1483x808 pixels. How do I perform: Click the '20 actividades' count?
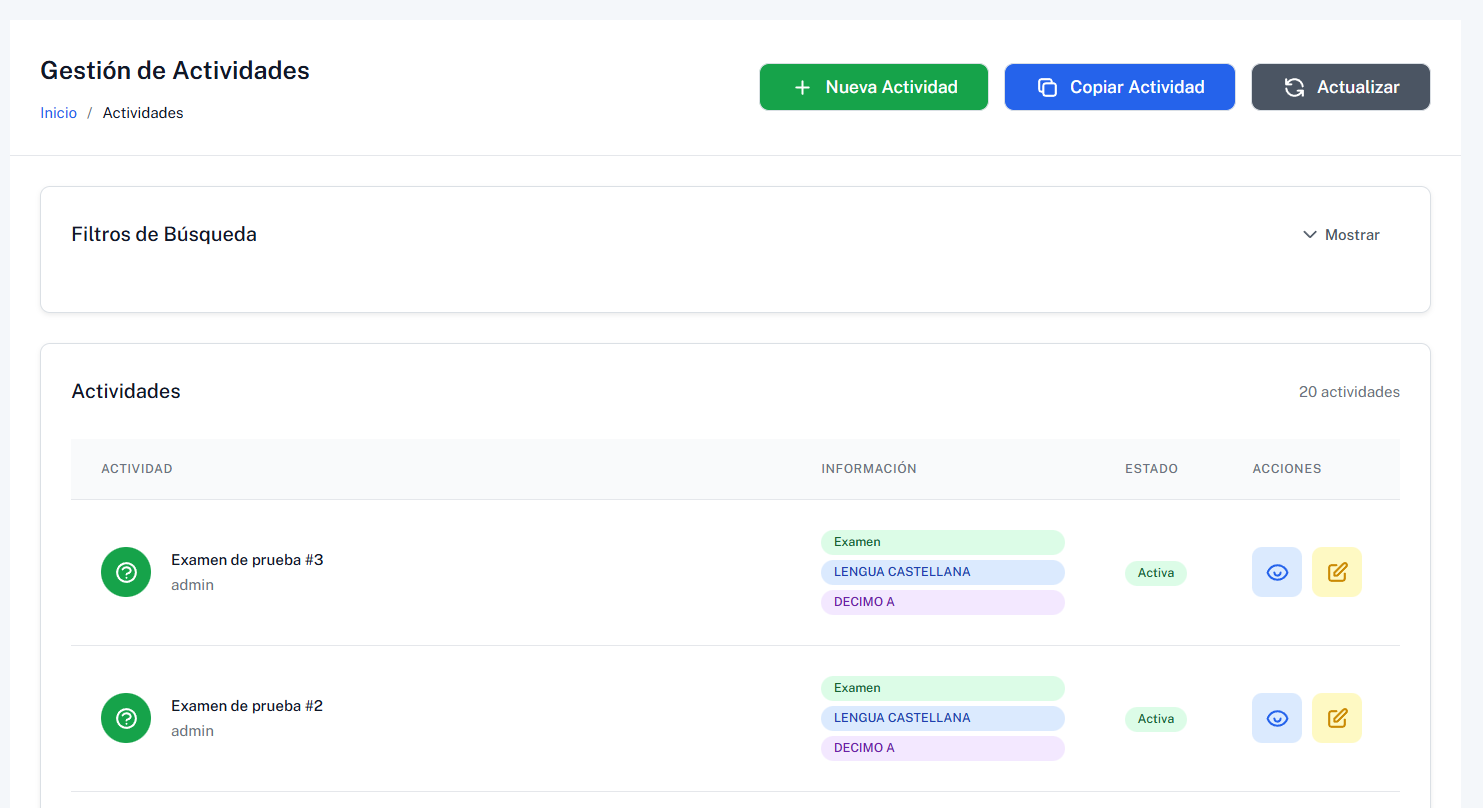tap(1349, 392)
